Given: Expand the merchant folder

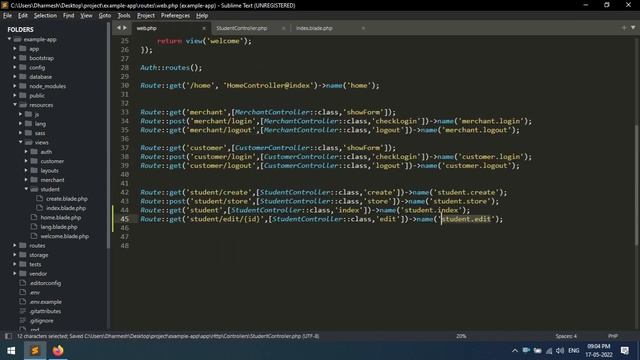Looking at the screenshot, I should click(27, 180).
